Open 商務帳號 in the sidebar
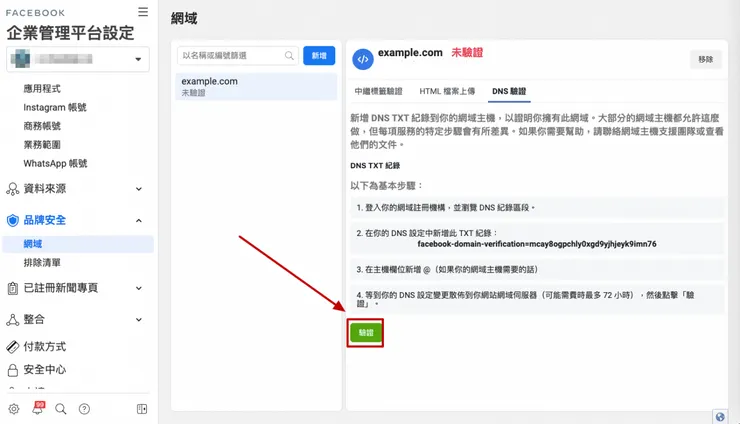The height and width of the screenshot is (424, 740). 42,126
